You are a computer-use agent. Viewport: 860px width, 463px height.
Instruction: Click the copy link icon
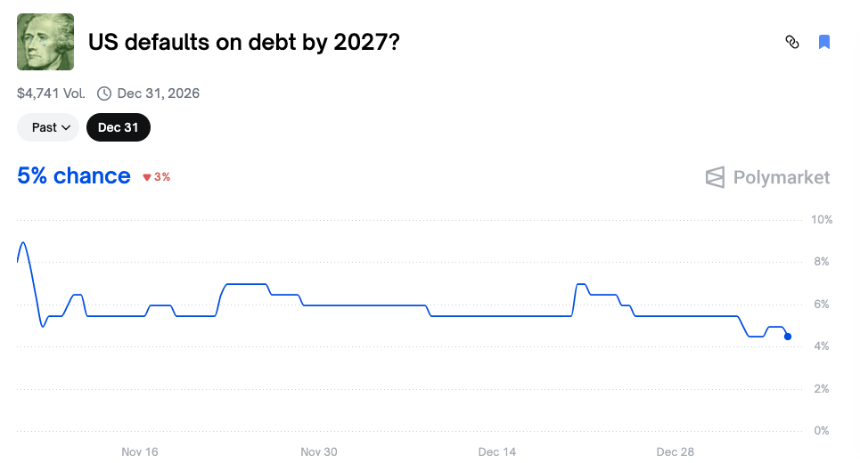point(792,42)
